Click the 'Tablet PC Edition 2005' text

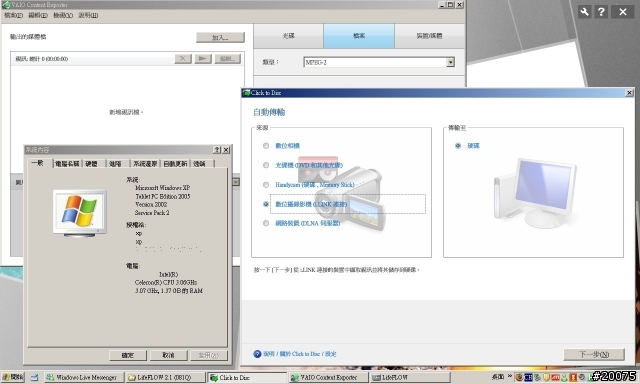[x=162, y=196]
